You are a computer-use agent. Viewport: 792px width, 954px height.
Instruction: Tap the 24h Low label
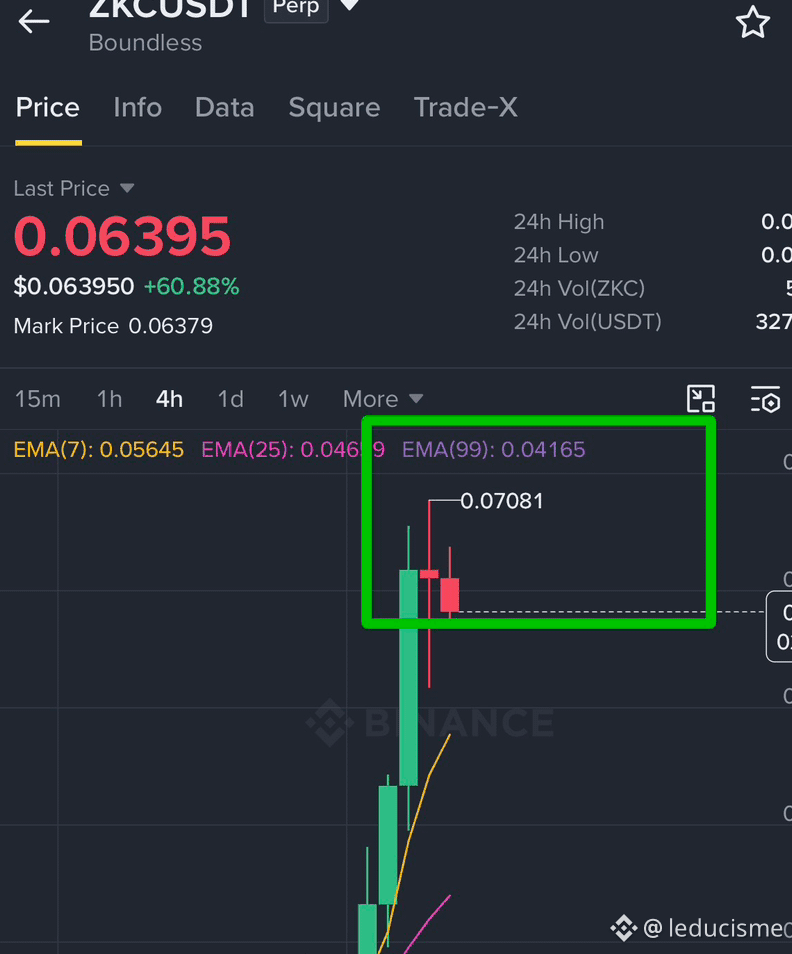(555, 256)
